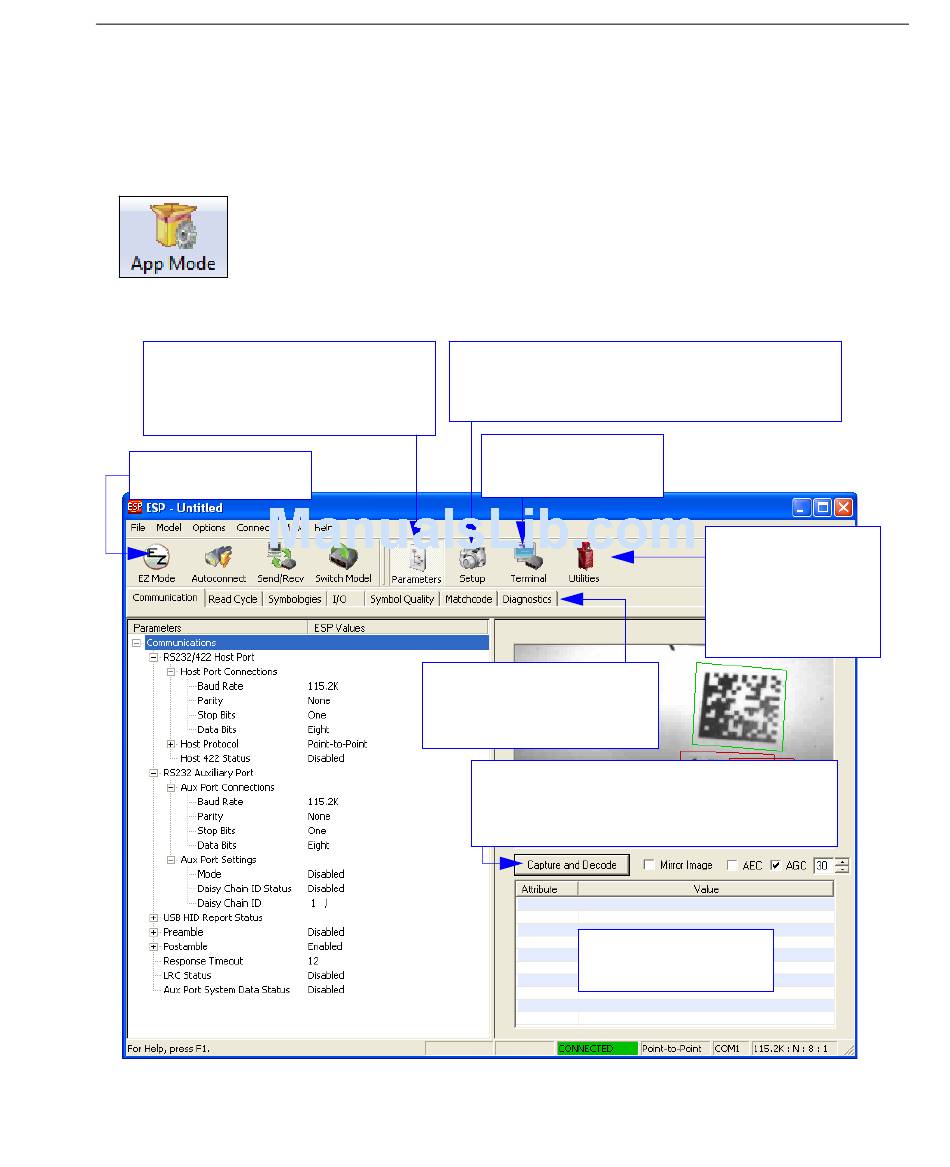The width and height of the screenshot is (950, 1167).
Task: Open the Model menu
Action: coord(168,528)
